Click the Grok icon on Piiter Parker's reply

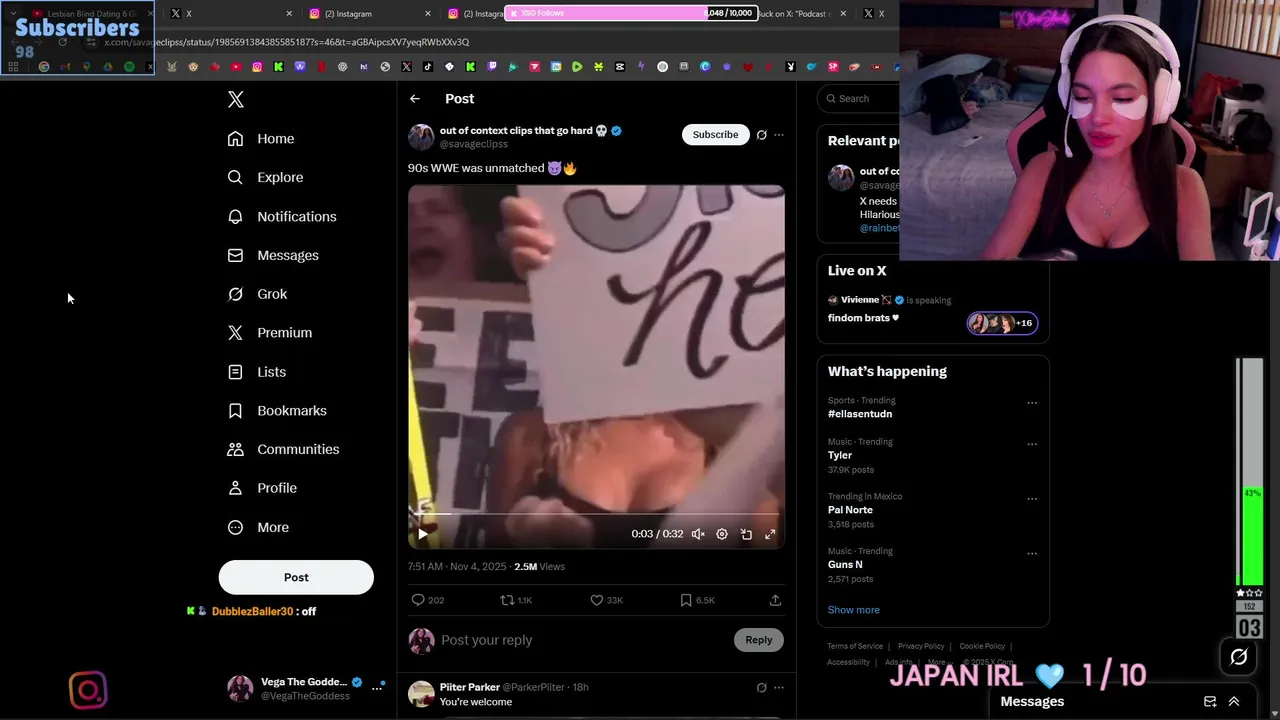pos(761,687)
